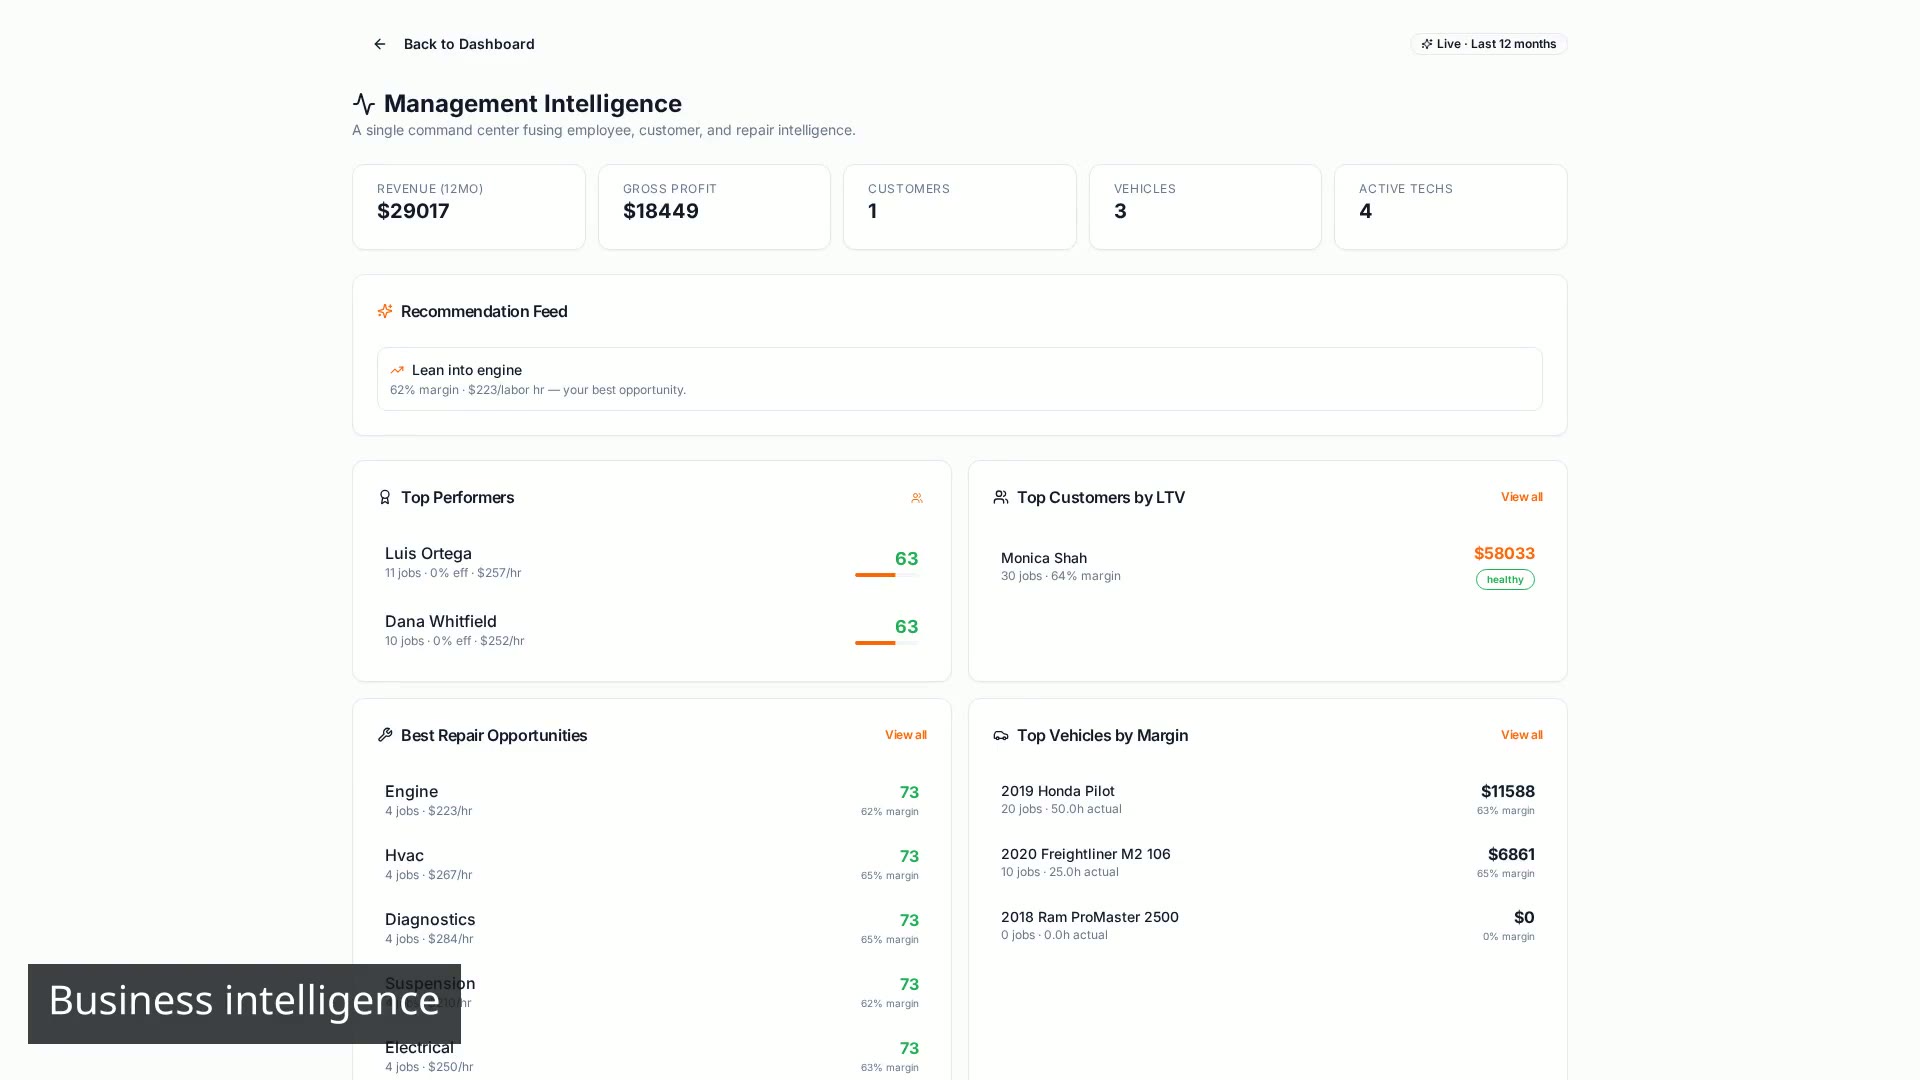1920x1080 pixels.
Task: Open the Lean into engine recommendation
Action: (x=959, y=379)
